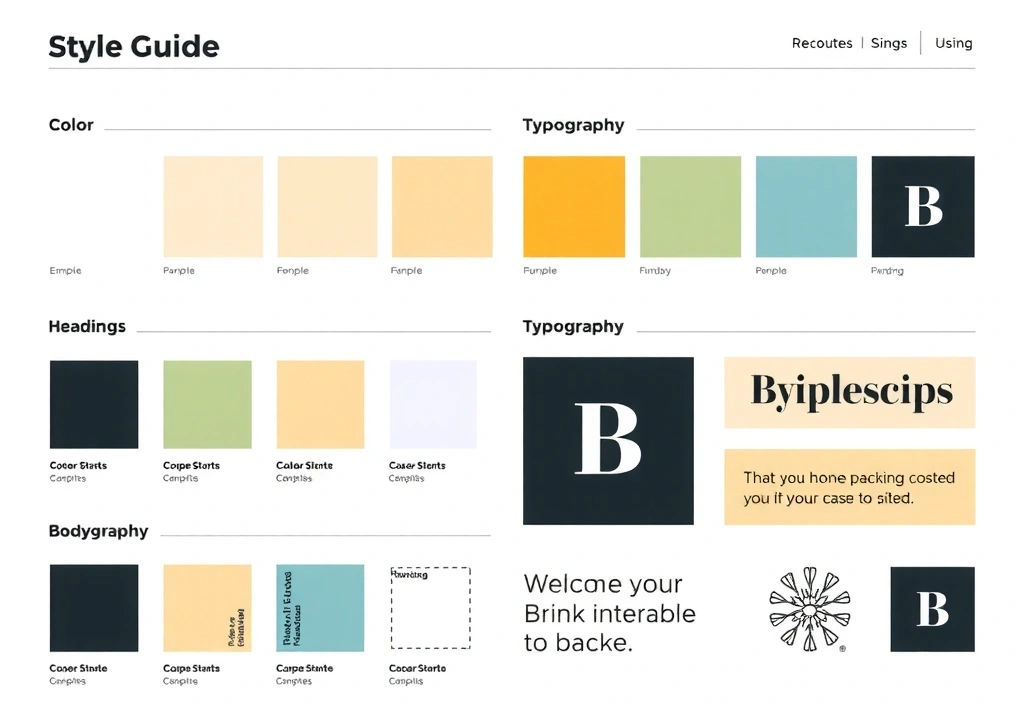Click the dark "B" logo tile in Typography row

point(922,205)
